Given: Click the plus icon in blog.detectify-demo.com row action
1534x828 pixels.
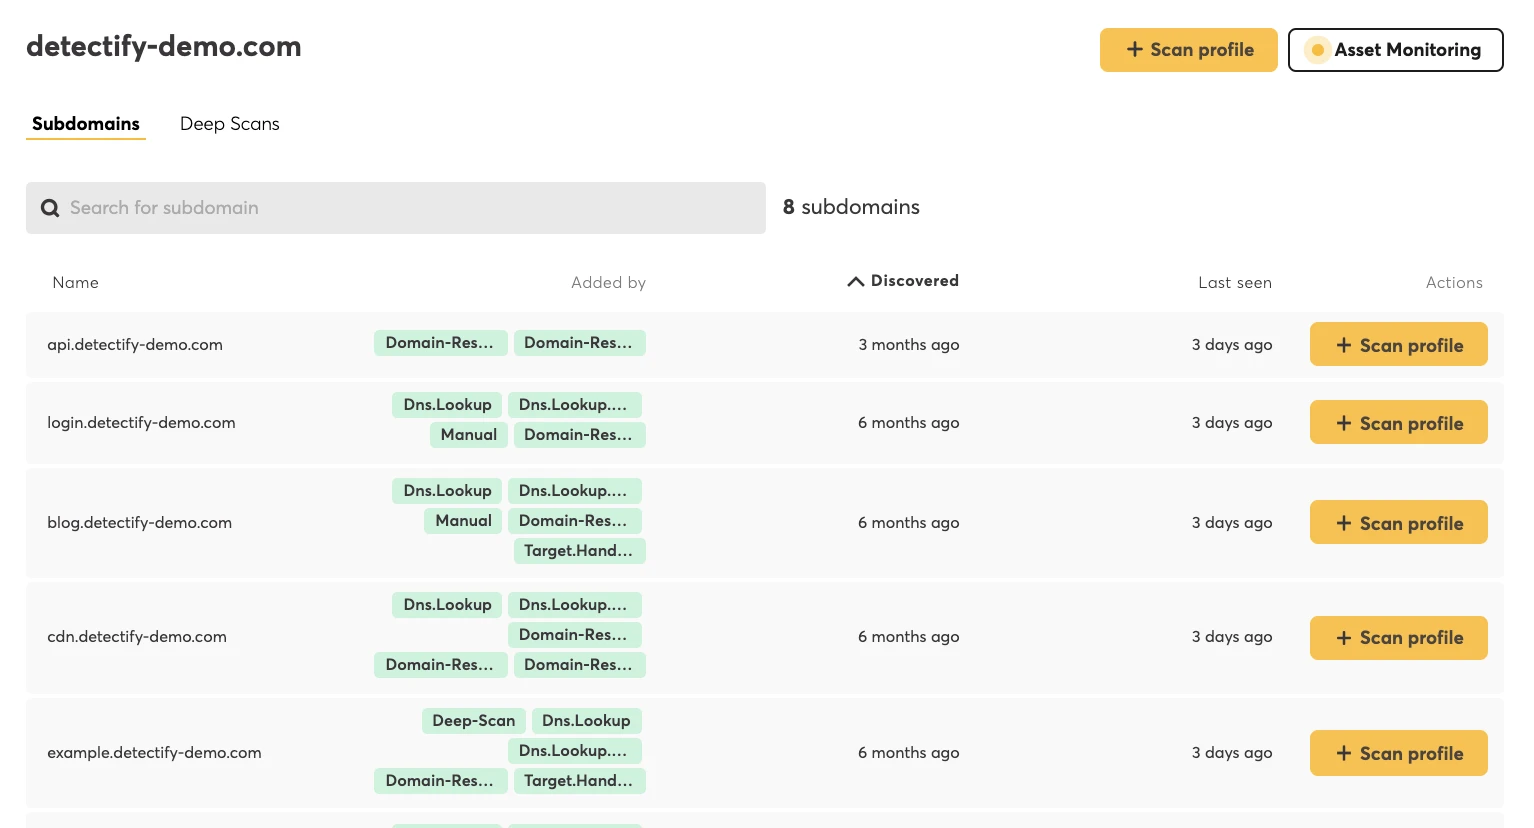Looking at the screenshot, I should 1343,522.
